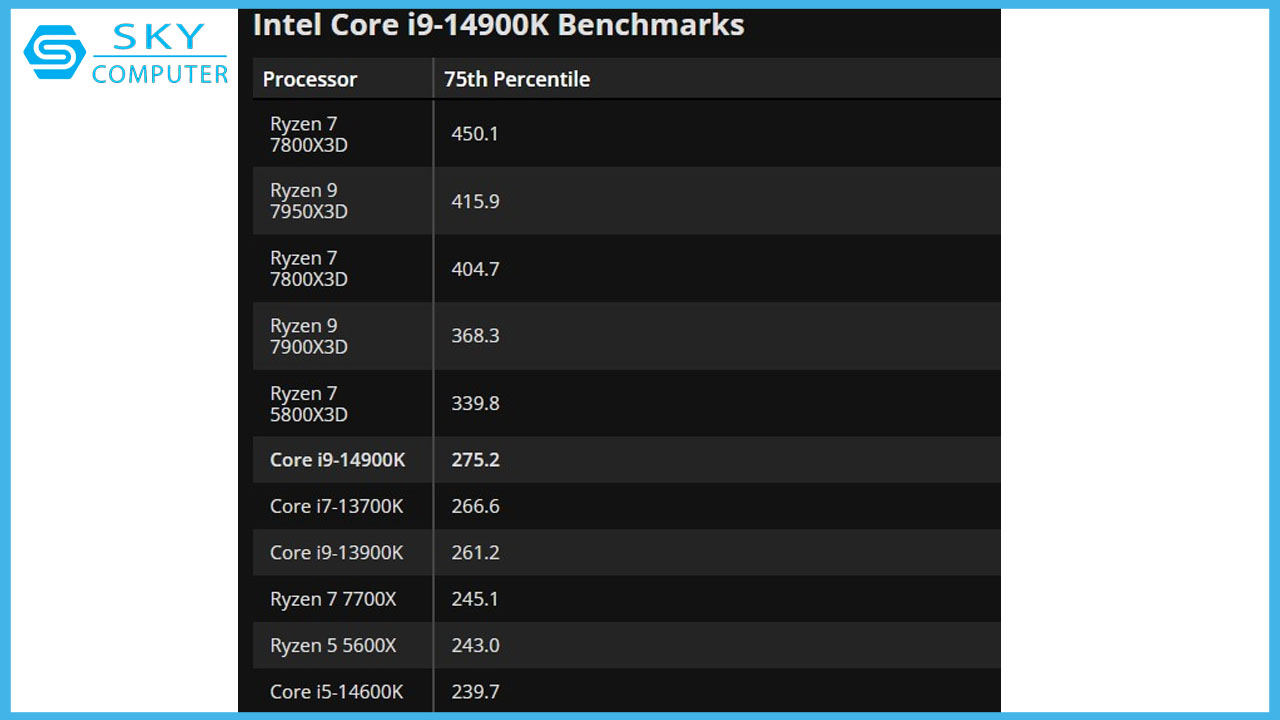The width and height of the screenshot is (1280, 720).
Task: Click the 339.8 score value
Action: 475,404
